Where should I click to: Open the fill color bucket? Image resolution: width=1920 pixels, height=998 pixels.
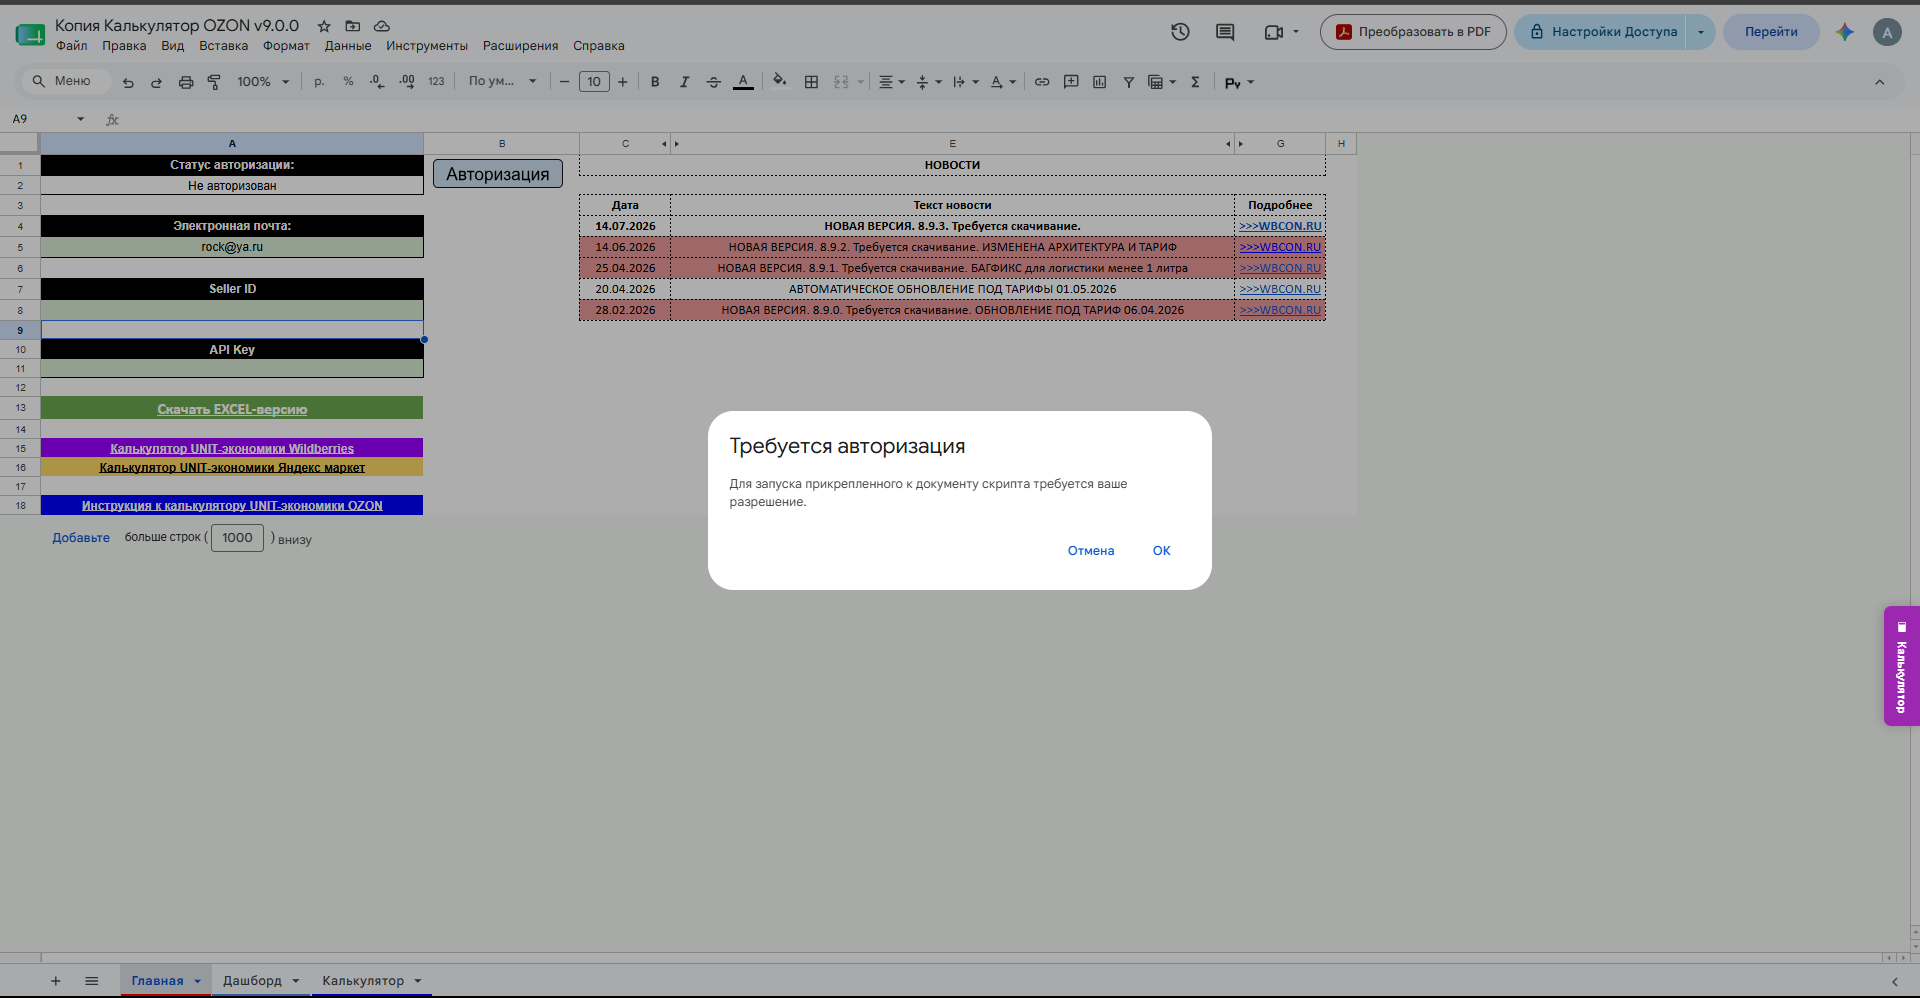click(x=780, y=82)
